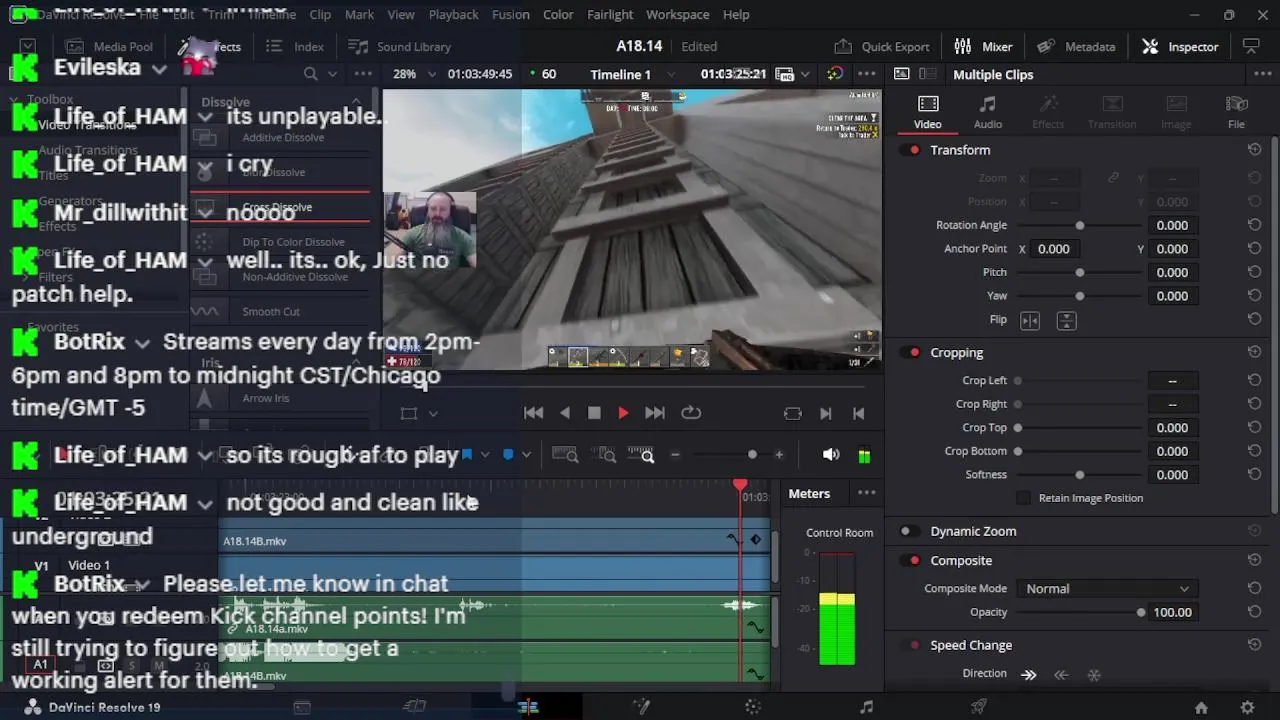This screenshot has height=720, width=1280.
Task: Open the Deliver page rocket icon
Action: pyautogui.click(x=979, y=707)
